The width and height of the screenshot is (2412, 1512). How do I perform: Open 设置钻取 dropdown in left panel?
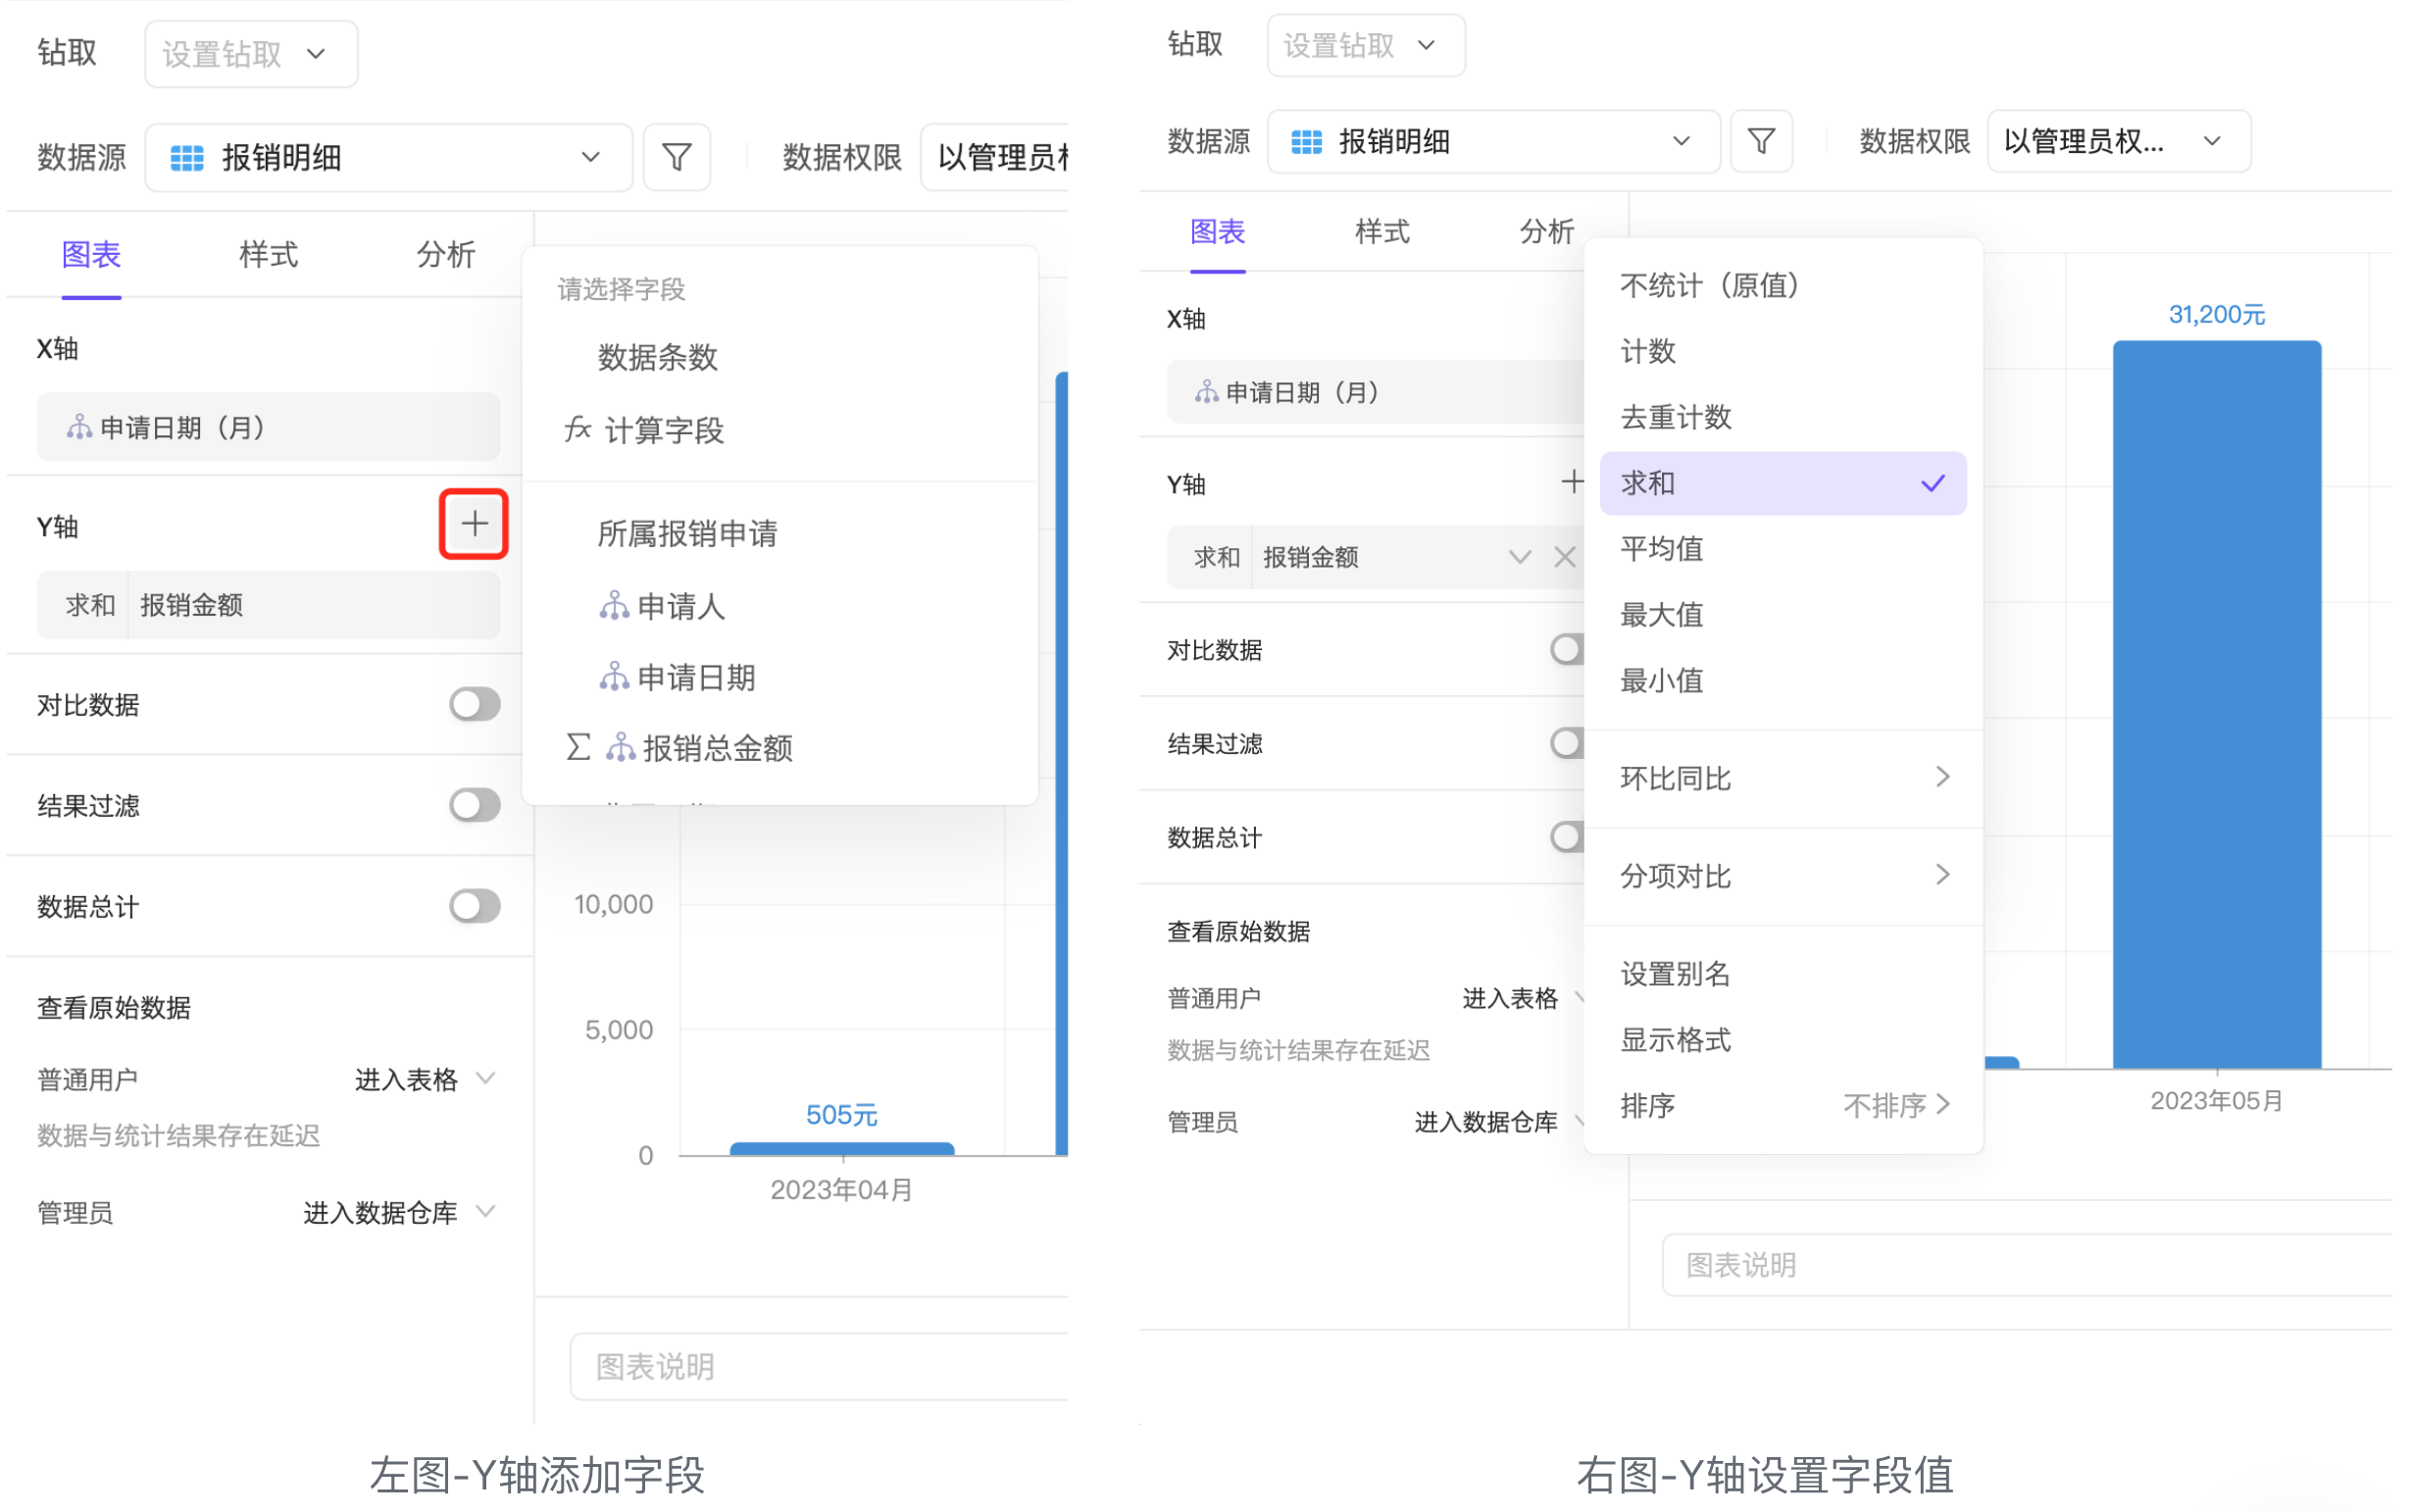251,54
